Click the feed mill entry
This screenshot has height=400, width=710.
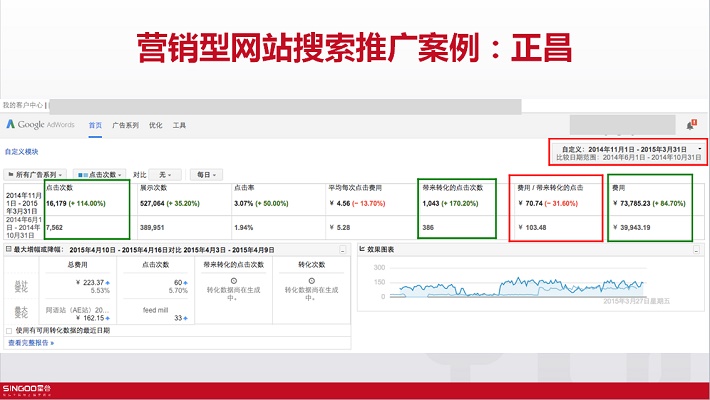(155, 310)
